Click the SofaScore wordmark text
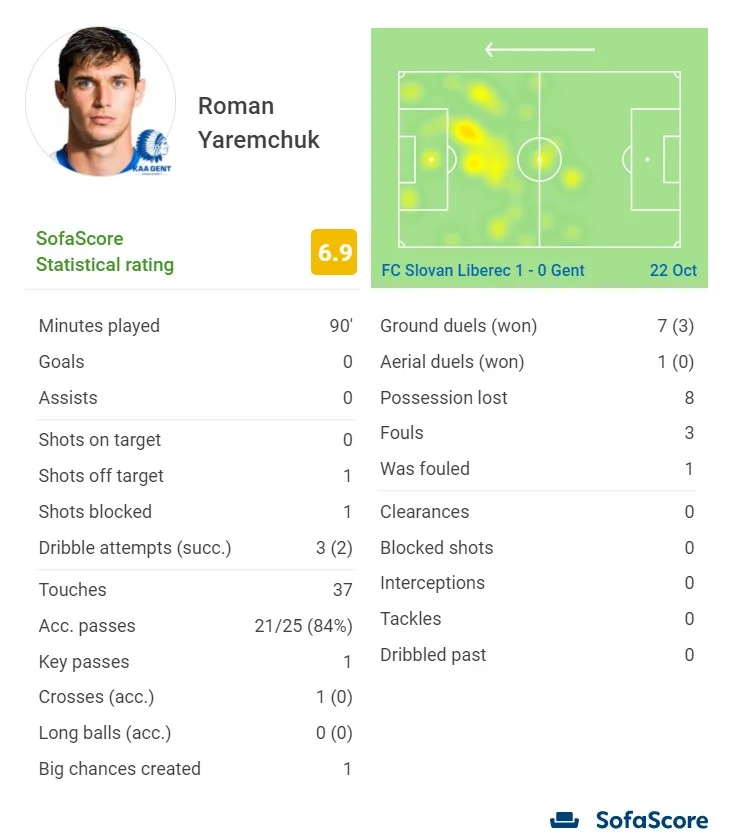Viewport: 732px width, 840px height. point(651,820)
